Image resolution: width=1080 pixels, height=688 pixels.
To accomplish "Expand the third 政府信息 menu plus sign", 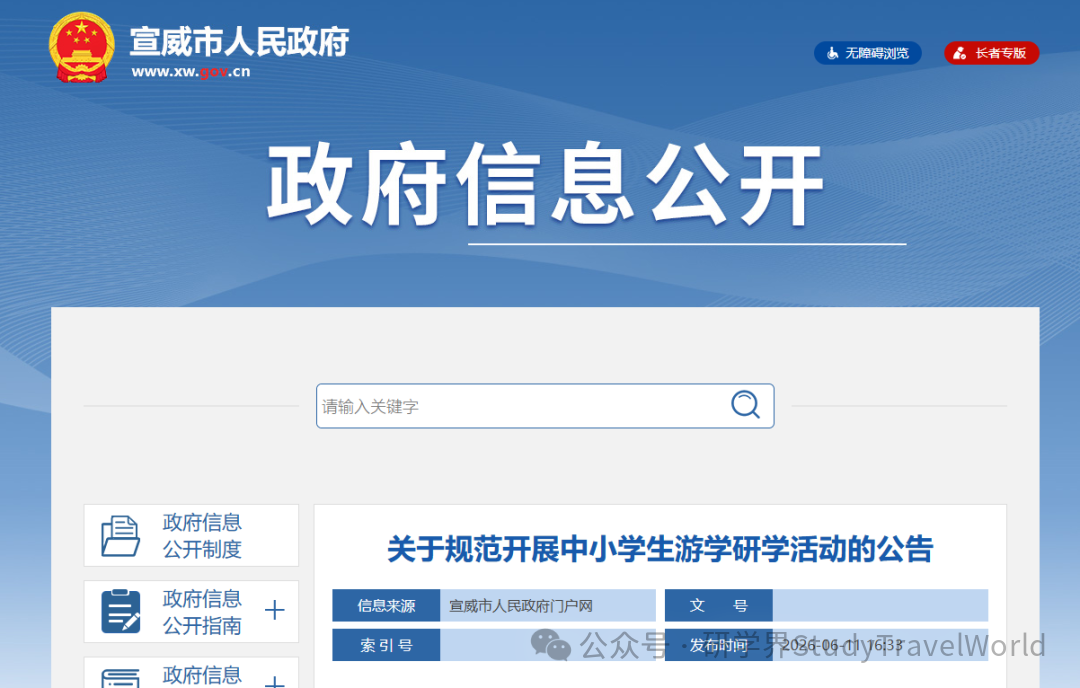I will pos(274,682).
